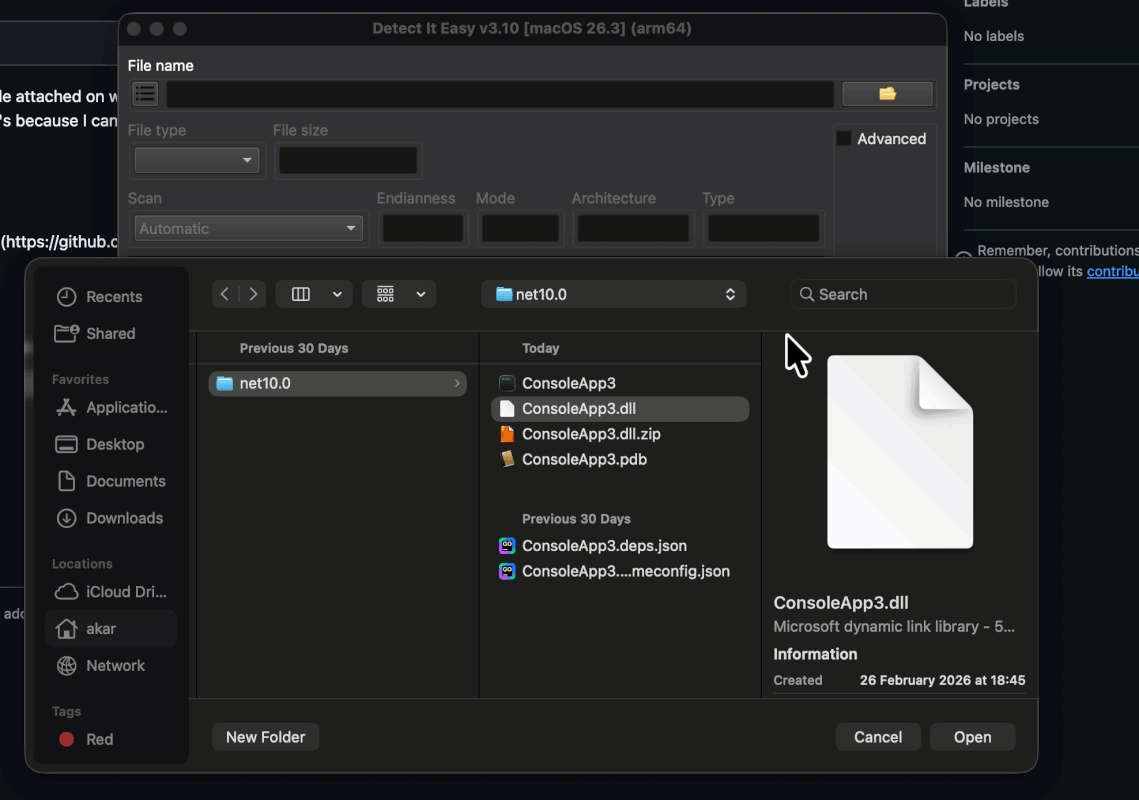1139x800 pixels.
Task: Select the ConsoleApp3 executable file
Action: 620,383
